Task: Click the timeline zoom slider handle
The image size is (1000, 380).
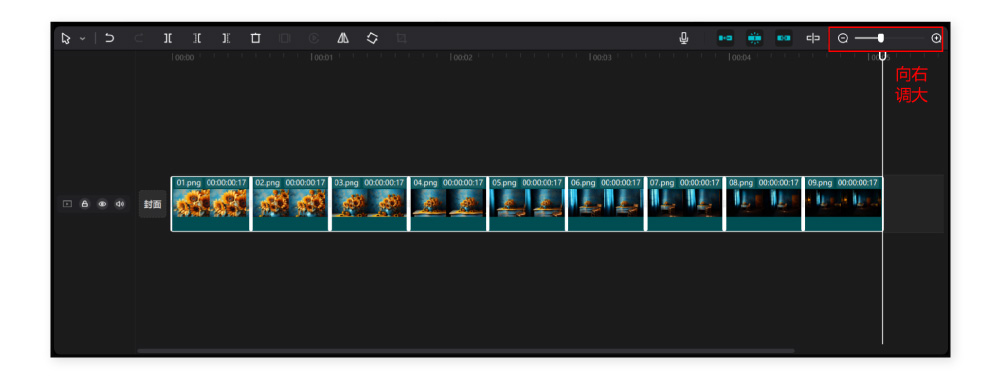Action: (881, 38)
